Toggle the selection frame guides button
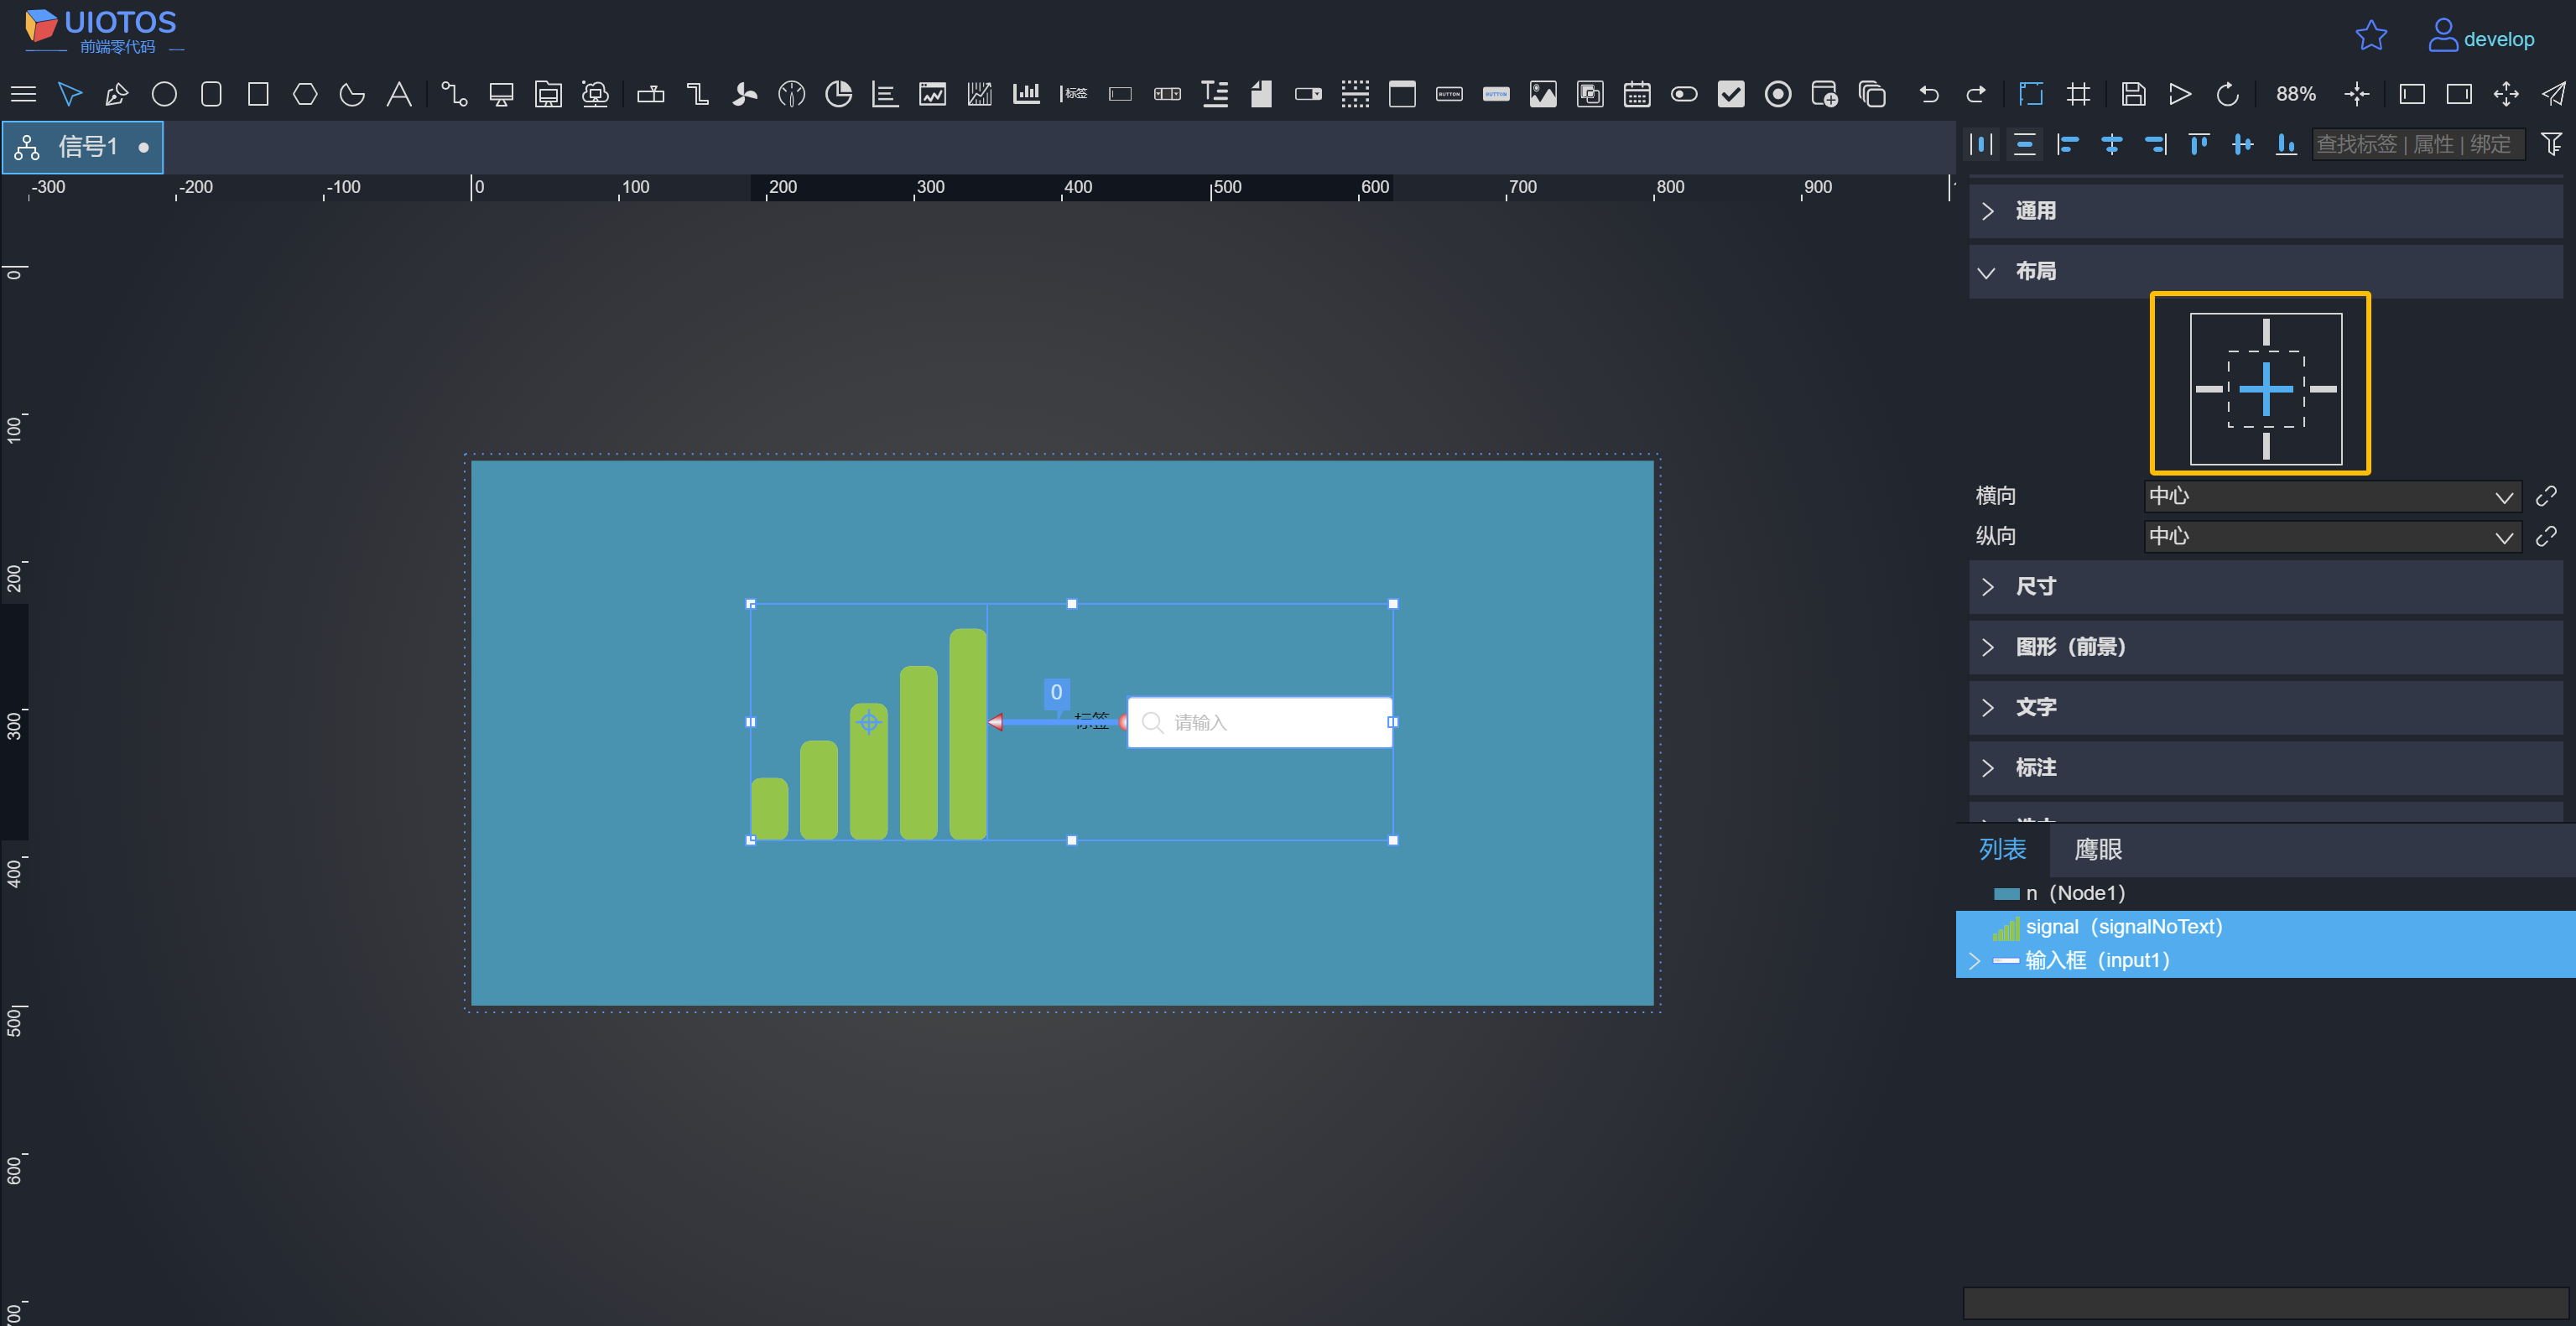The width and height of the screenshot is (2576, 1326). 2031,94
